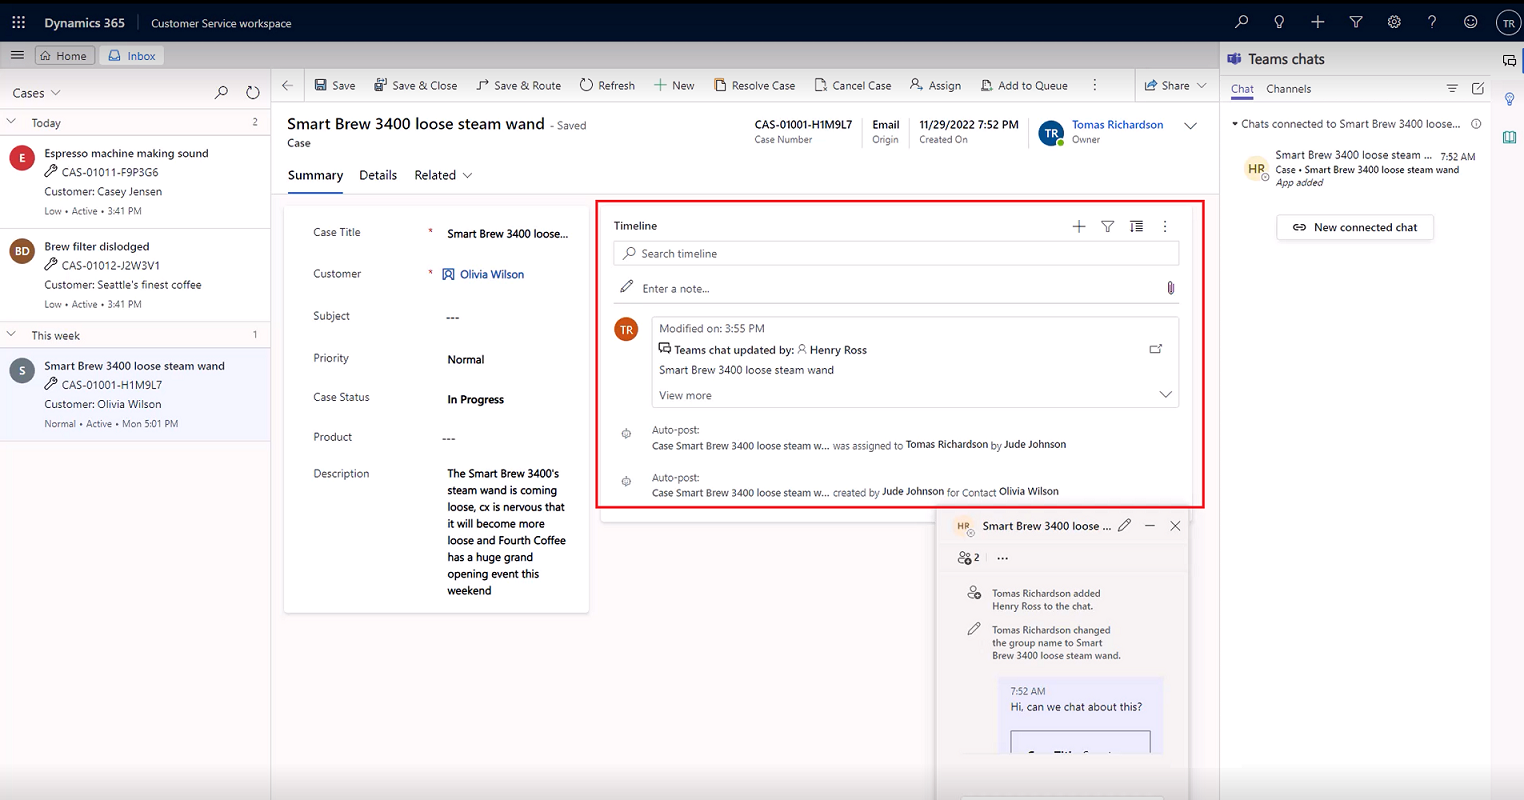
Task: Click the Resolve Case button
Action: coord(755,85)
